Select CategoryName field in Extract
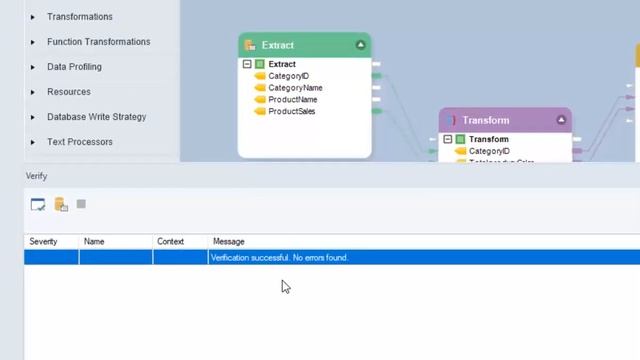Screen dimensions: 640x360 point(295,88)
